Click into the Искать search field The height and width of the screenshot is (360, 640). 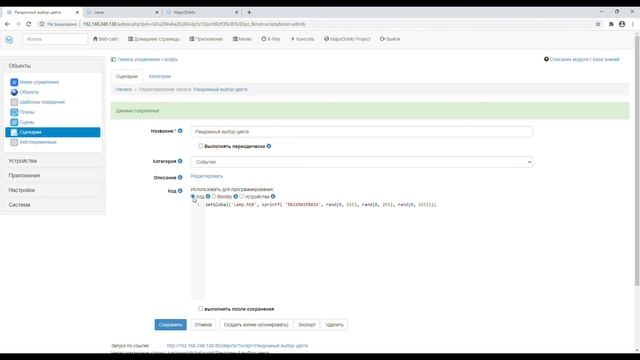coord(55,39)
